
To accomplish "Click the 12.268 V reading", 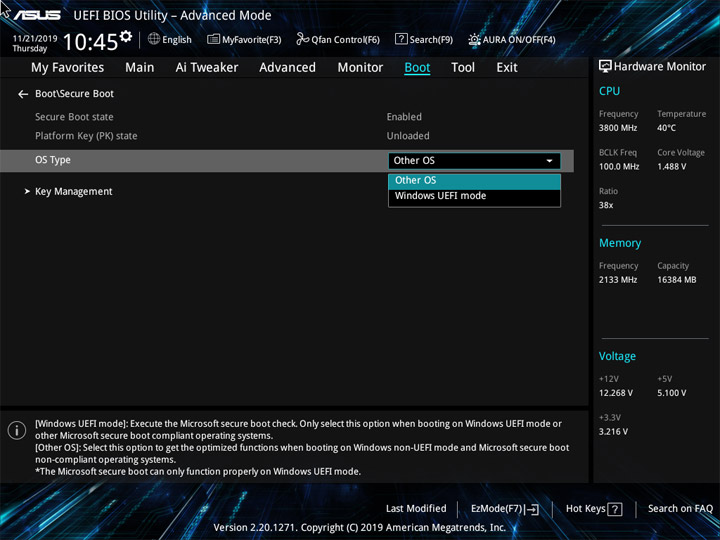I will [x=615, y=393].
